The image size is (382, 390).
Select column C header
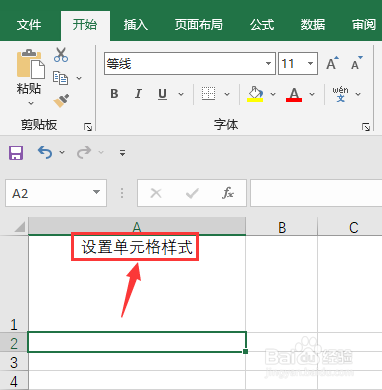350,227
